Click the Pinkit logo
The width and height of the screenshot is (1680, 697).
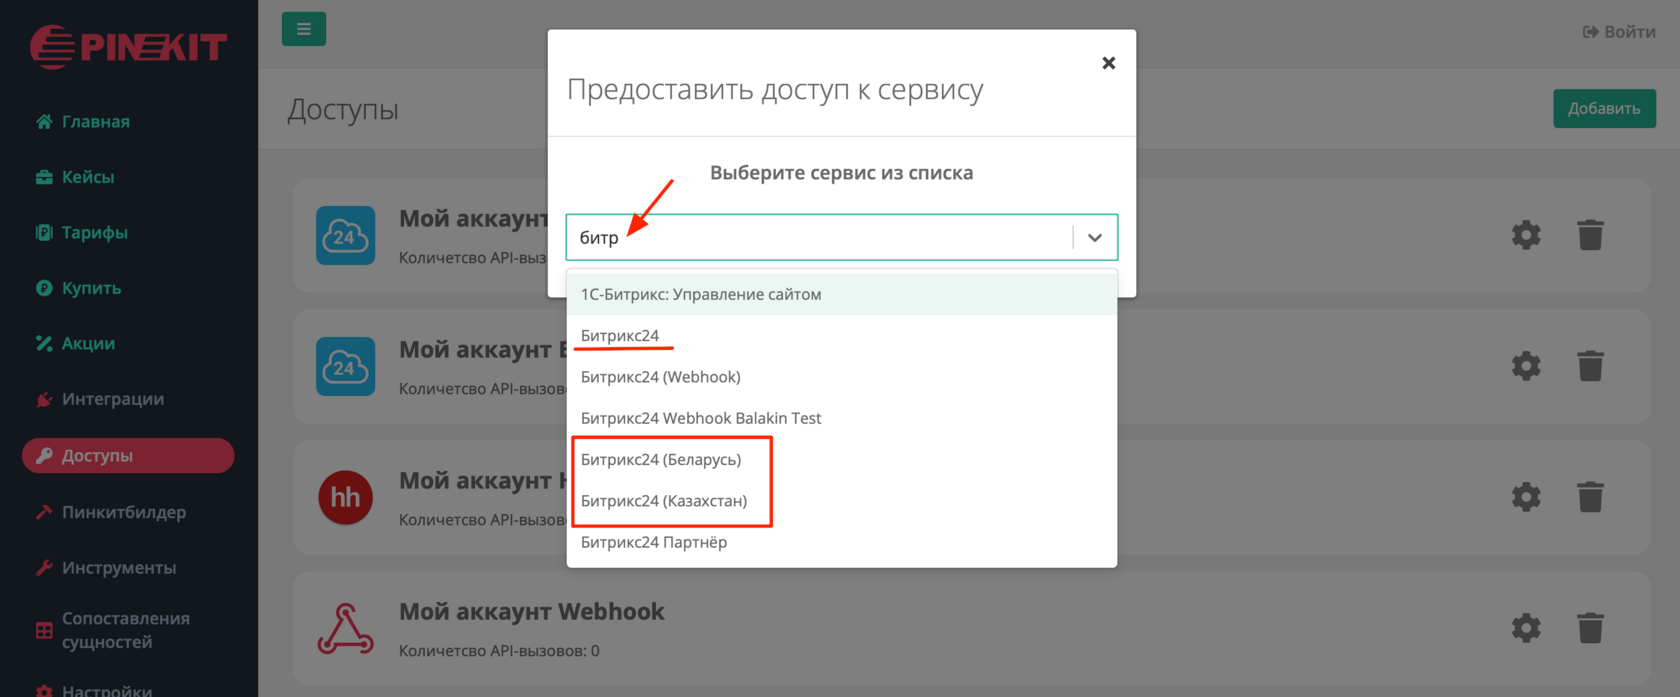click(x=128, y=46)
